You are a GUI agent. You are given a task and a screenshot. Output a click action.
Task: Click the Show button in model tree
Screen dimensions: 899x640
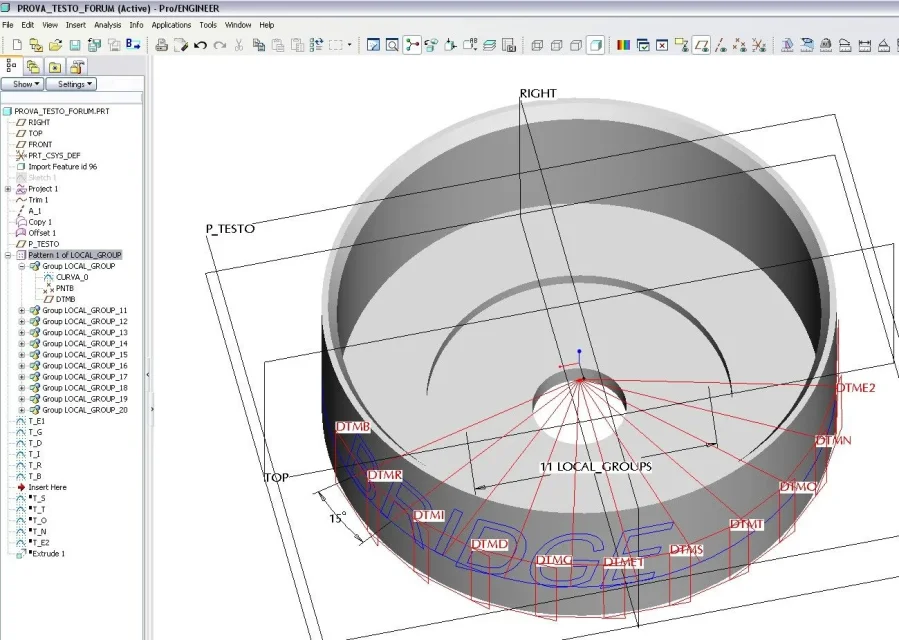[22, 84]
